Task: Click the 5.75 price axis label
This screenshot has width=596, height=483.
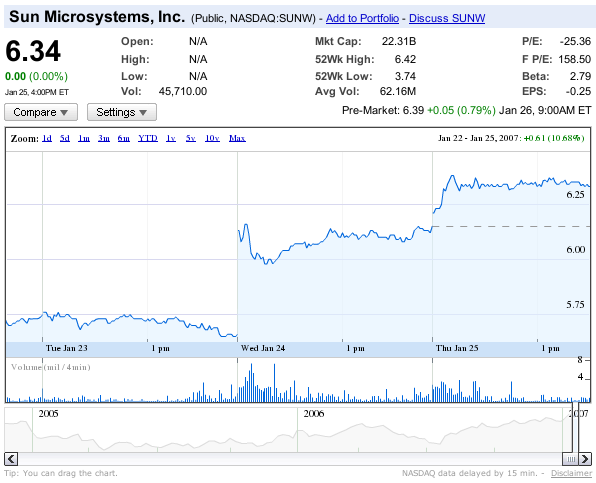Action: [575, 305]
